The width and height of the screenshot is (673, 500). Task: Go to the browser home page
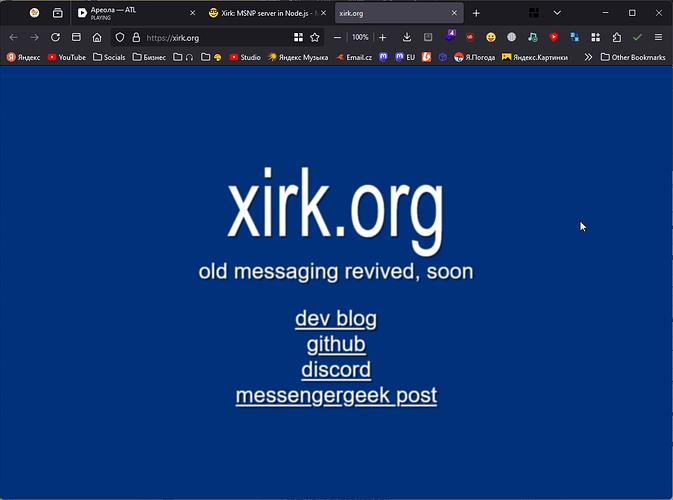click(x=97, y=38)
